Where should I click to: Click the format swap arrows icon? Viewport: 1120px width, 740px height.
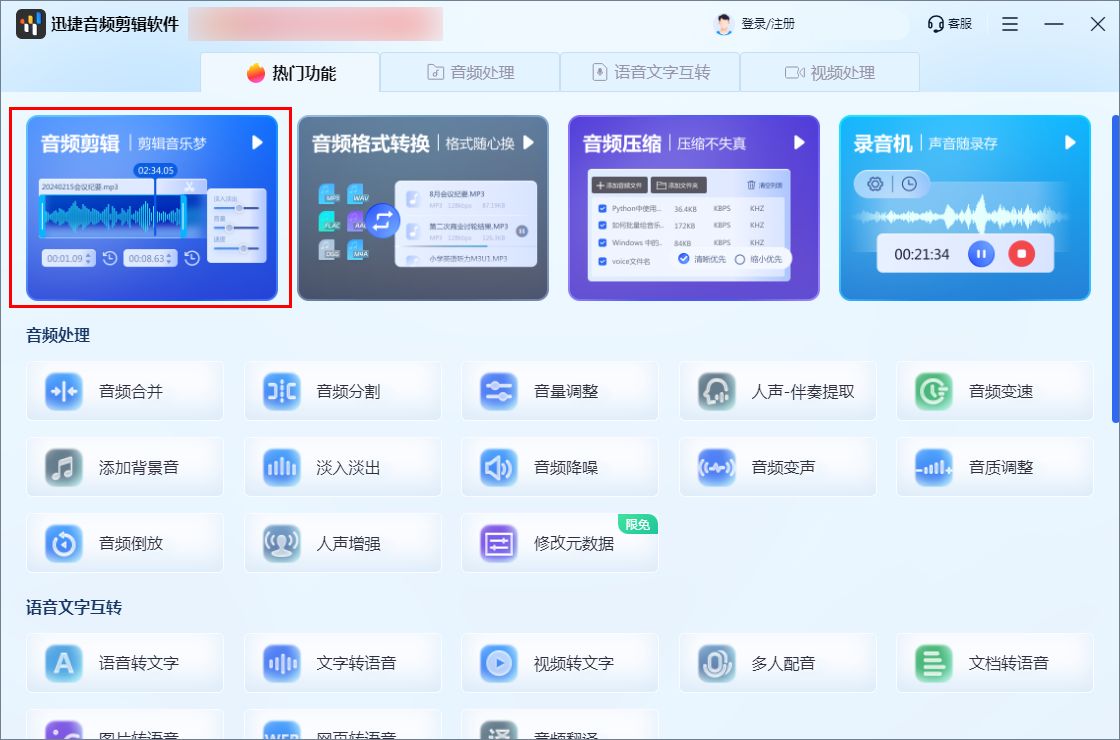383,220
